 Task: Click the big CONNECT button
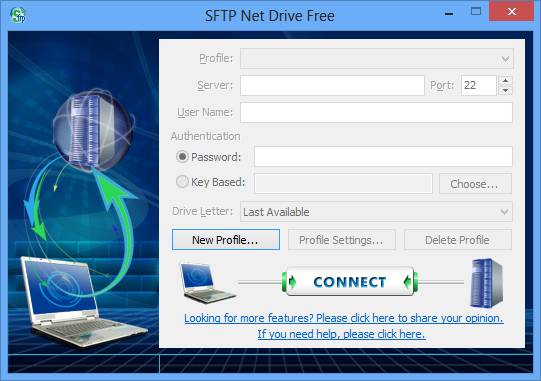tap(350, 282)
